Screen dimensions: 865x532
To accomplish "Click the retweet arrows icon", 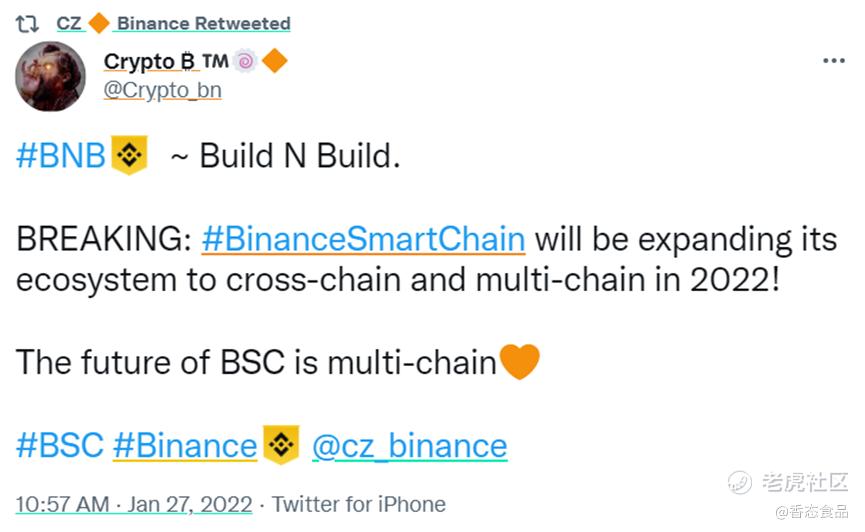I will point(26,24).
